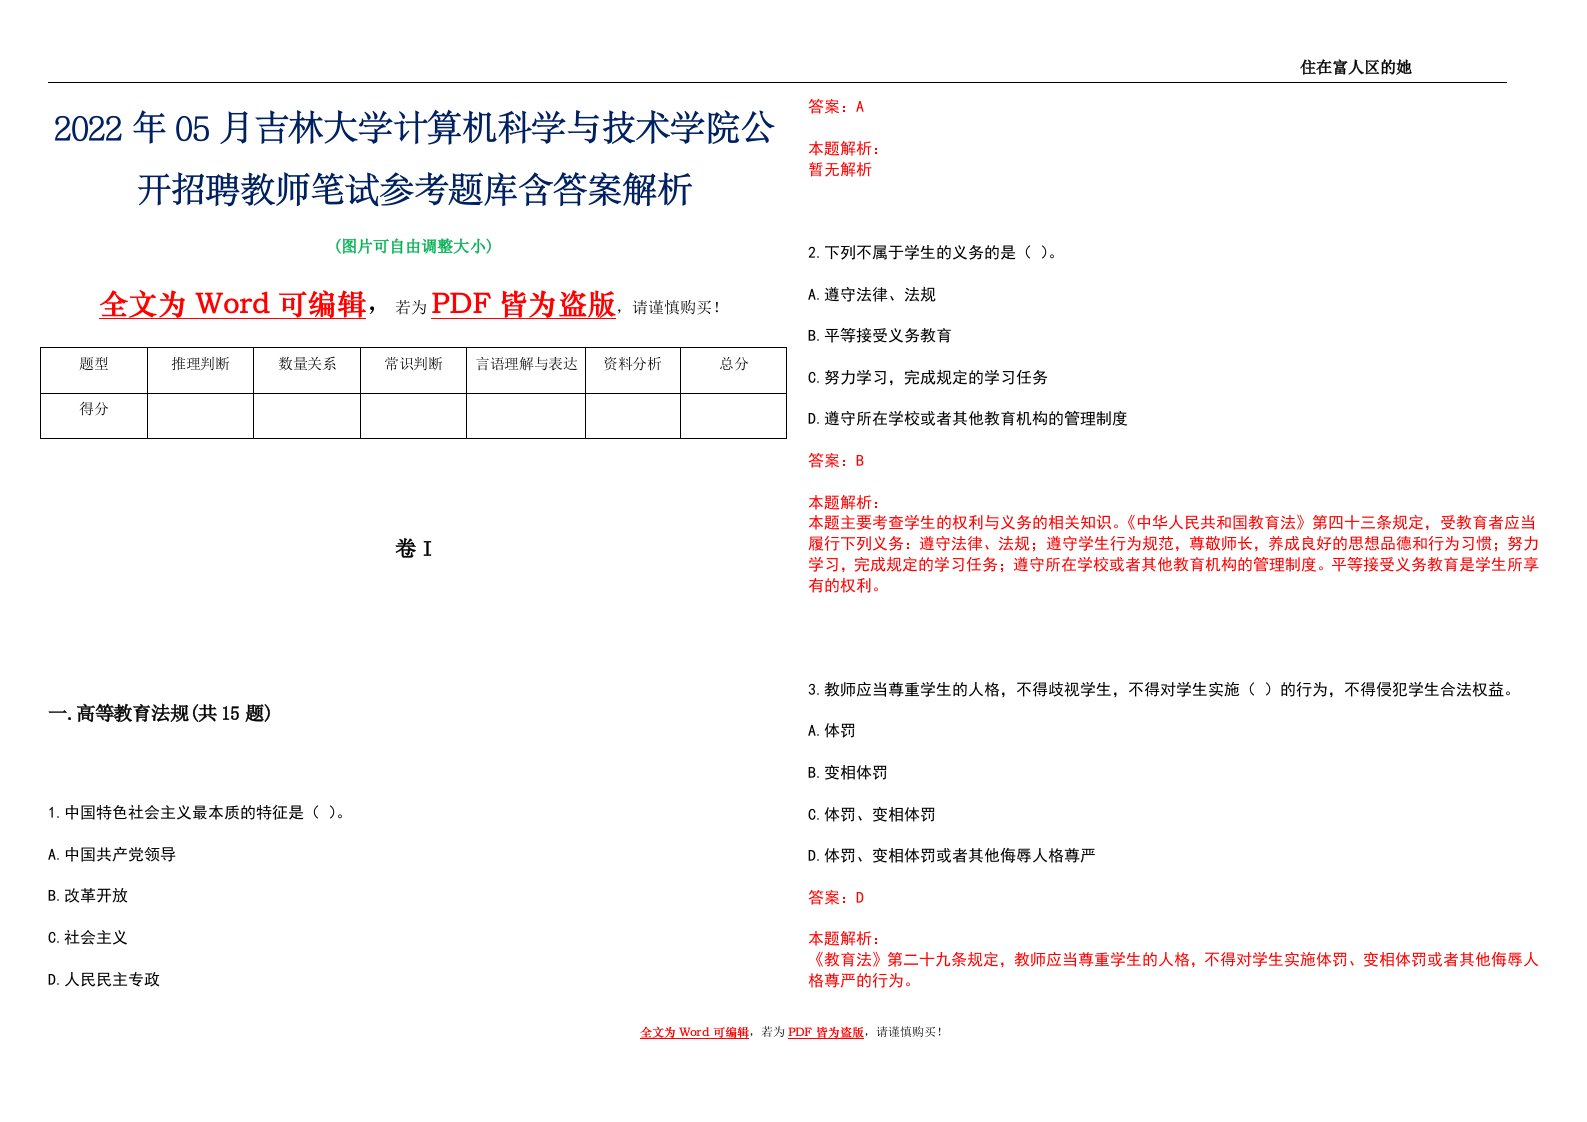Click the green note (图片可自由调整大小)

pyautogui.click(x=414, y=247)
